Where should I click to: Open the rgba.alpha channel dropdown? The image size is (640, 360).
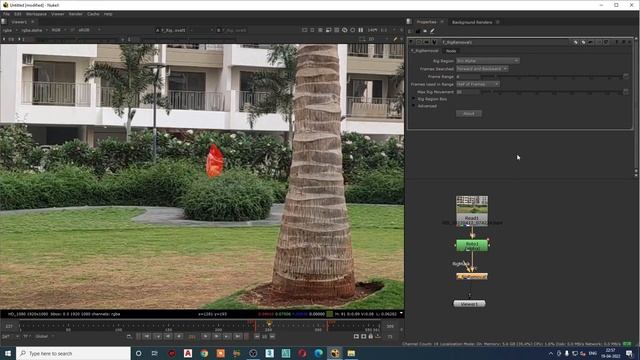pos(34,30)
